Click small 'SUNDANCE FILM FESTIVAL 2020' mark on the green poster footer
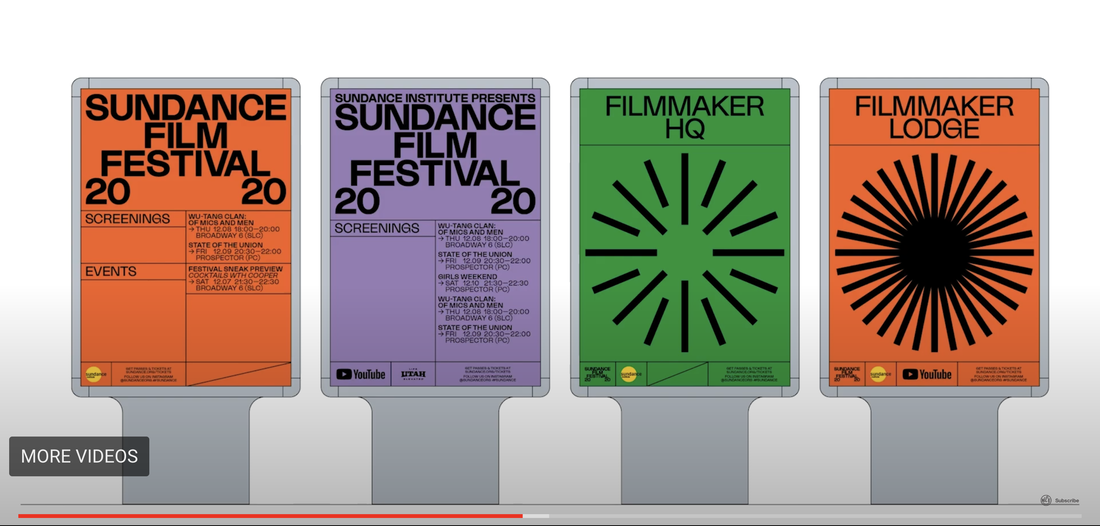 pyautogui.click(x=598, y=374)
